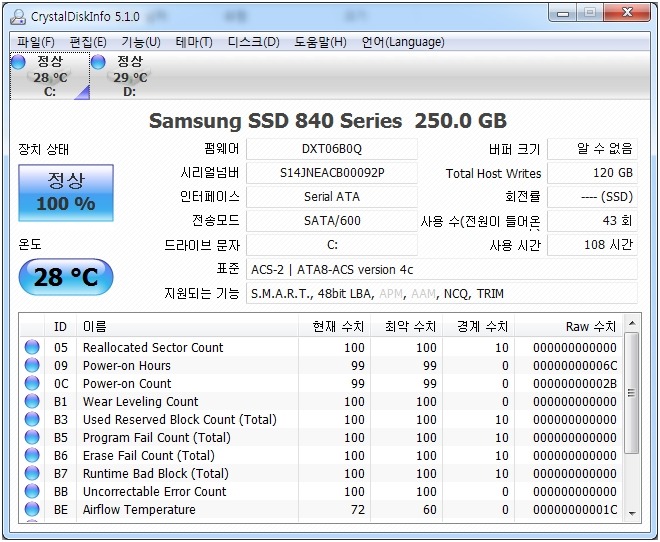
Task: Click the 정상 100 % health status button
Action: (x=66, y=193)
